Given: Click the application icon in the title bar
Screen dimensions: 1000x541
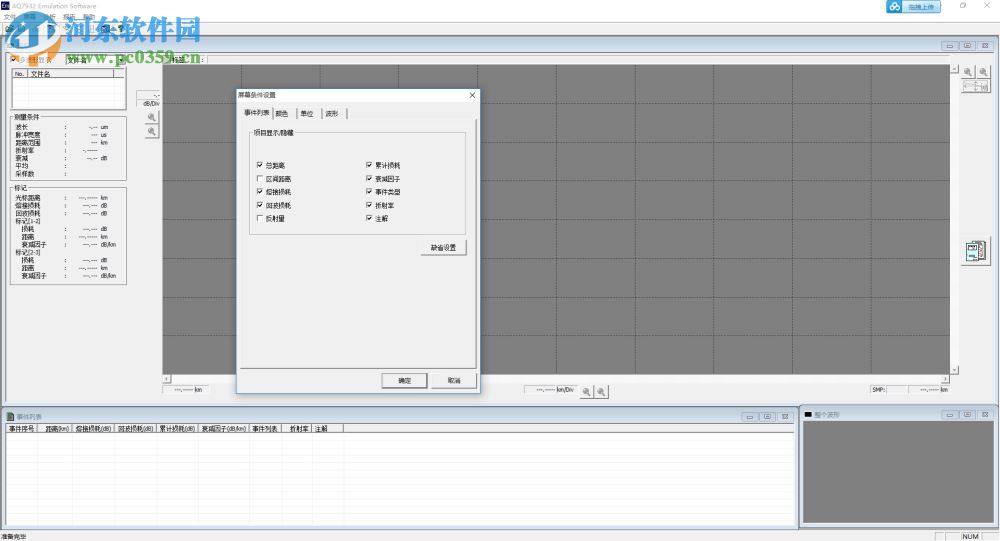Looking at the screenshot, I should (5, 5).
